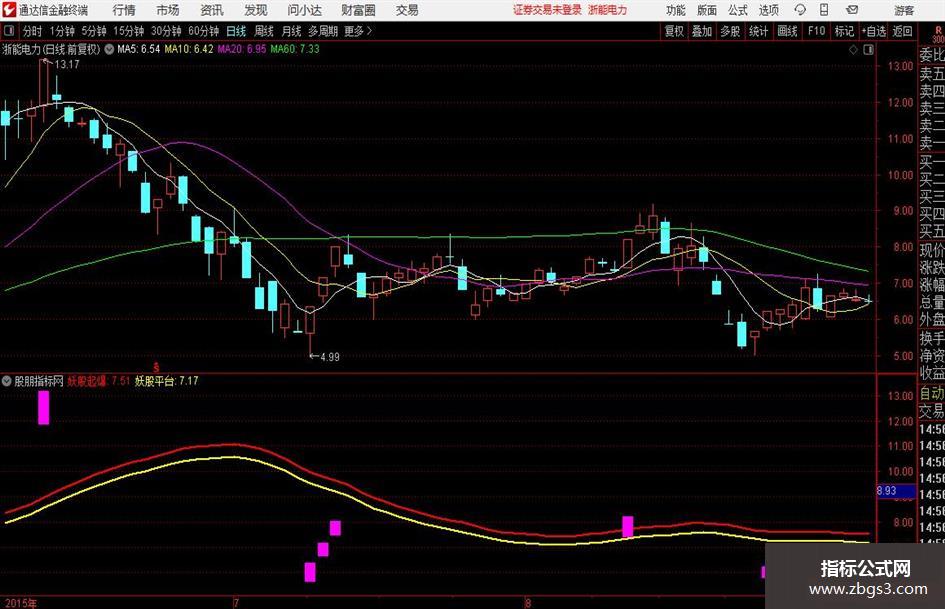Click the 复权 adjustment button

point(674,31)
